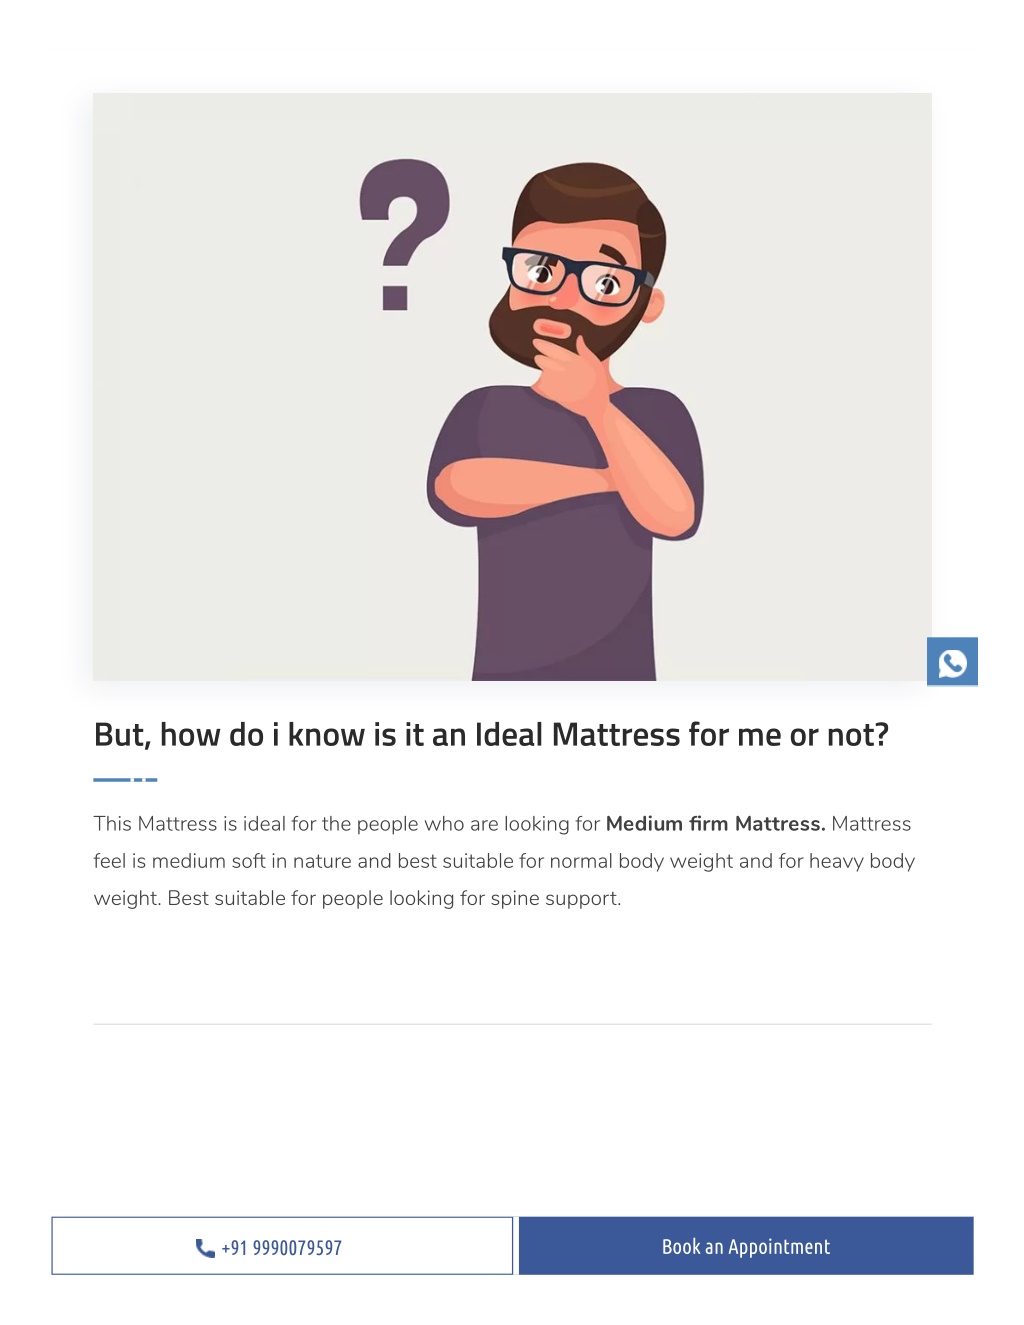Click the man's black glasses in illustration
This screenshot has height=1325, width=1024.
[x=577, y=275]
